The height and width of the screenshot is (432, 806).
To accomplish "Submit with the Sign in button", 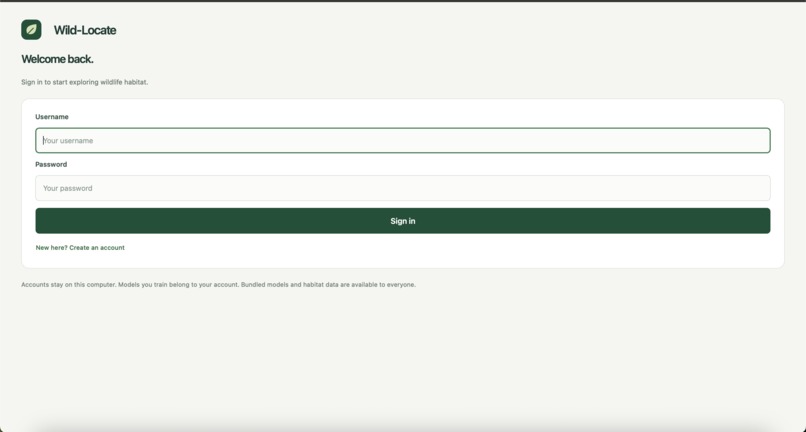I will (x=402, y=221).
